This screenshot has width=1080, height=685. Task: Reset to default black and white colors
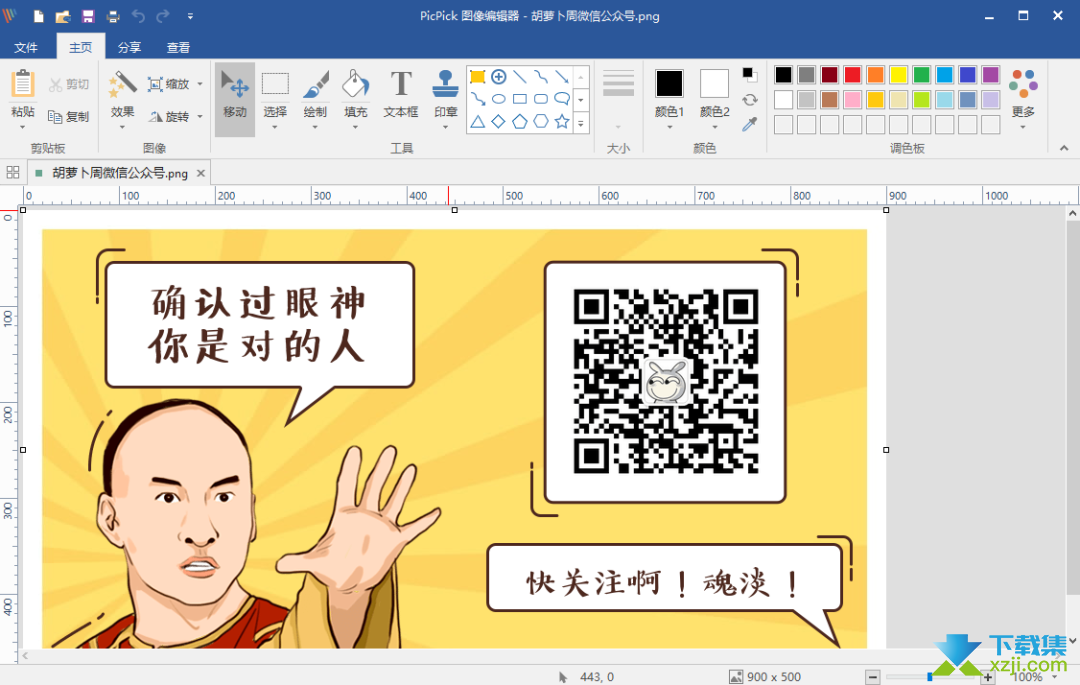point(749,74)
